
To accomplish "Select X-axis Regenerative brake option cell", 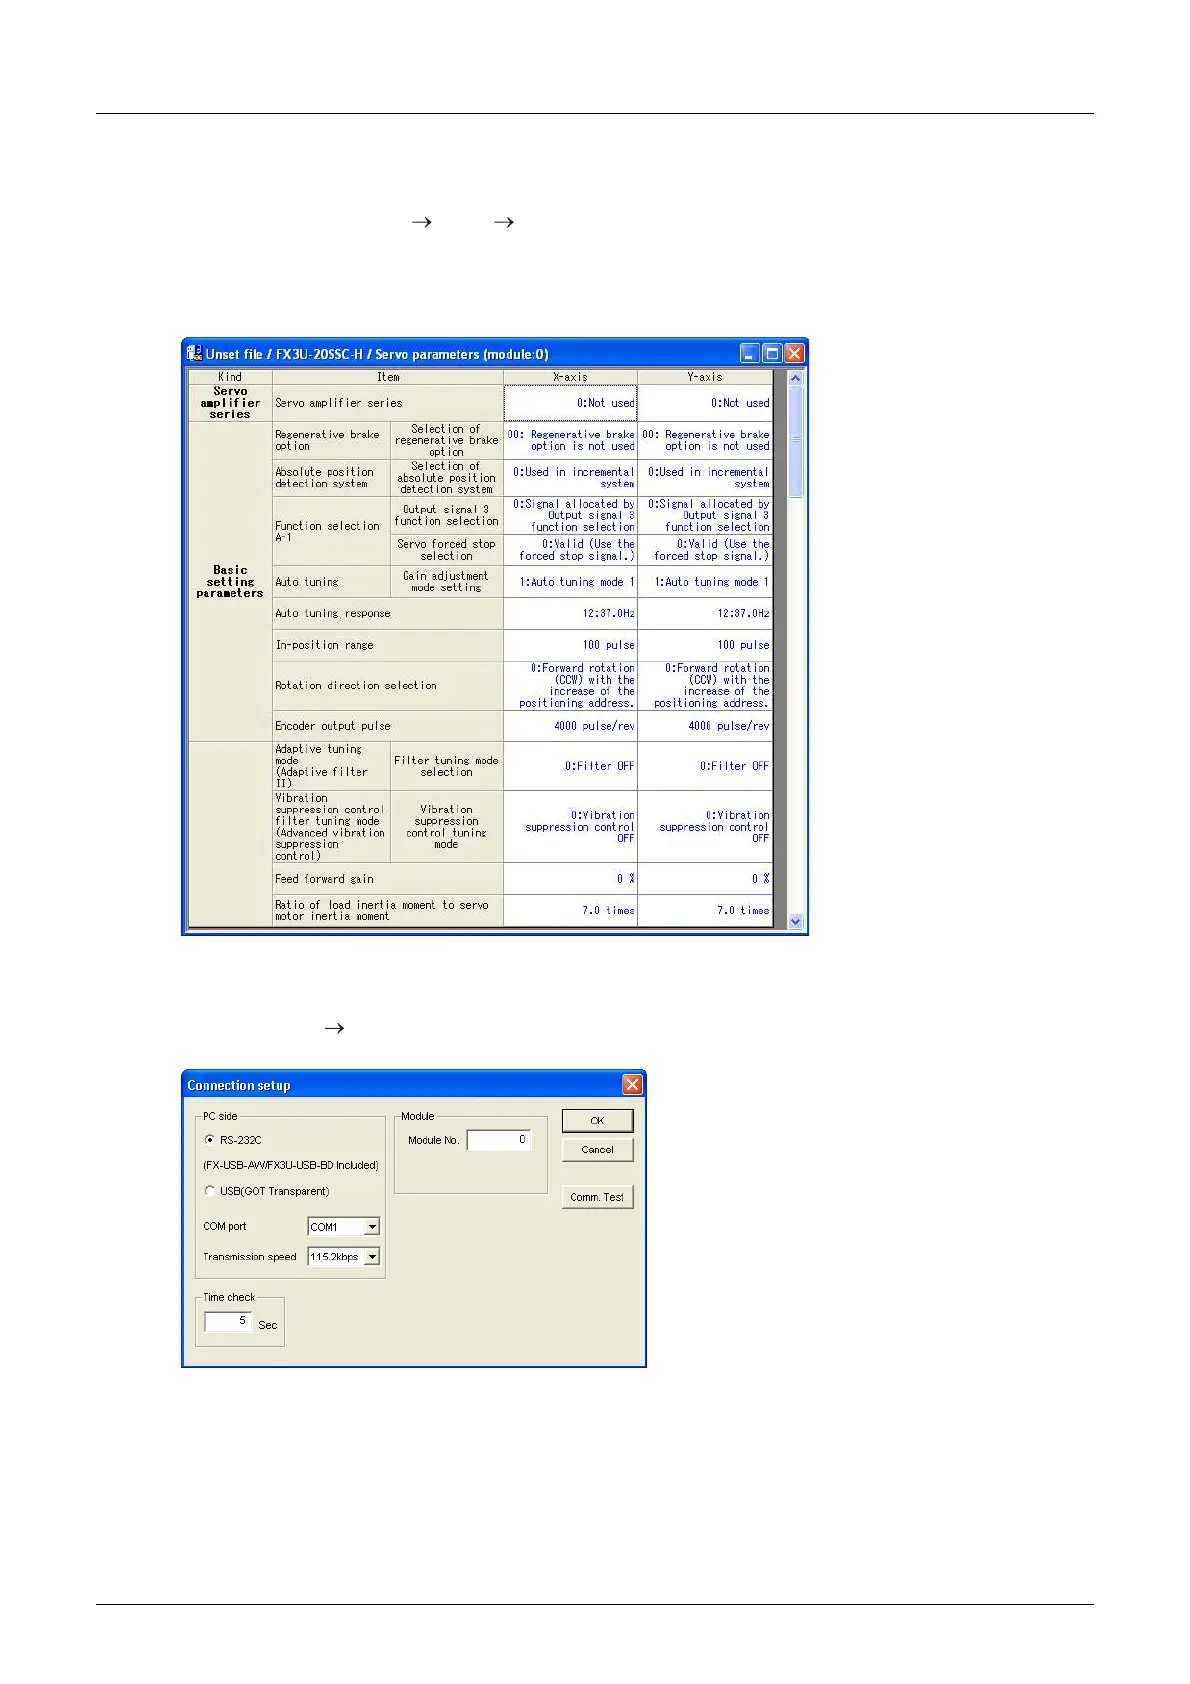I will pyautogui.click(x=570, y=441).
